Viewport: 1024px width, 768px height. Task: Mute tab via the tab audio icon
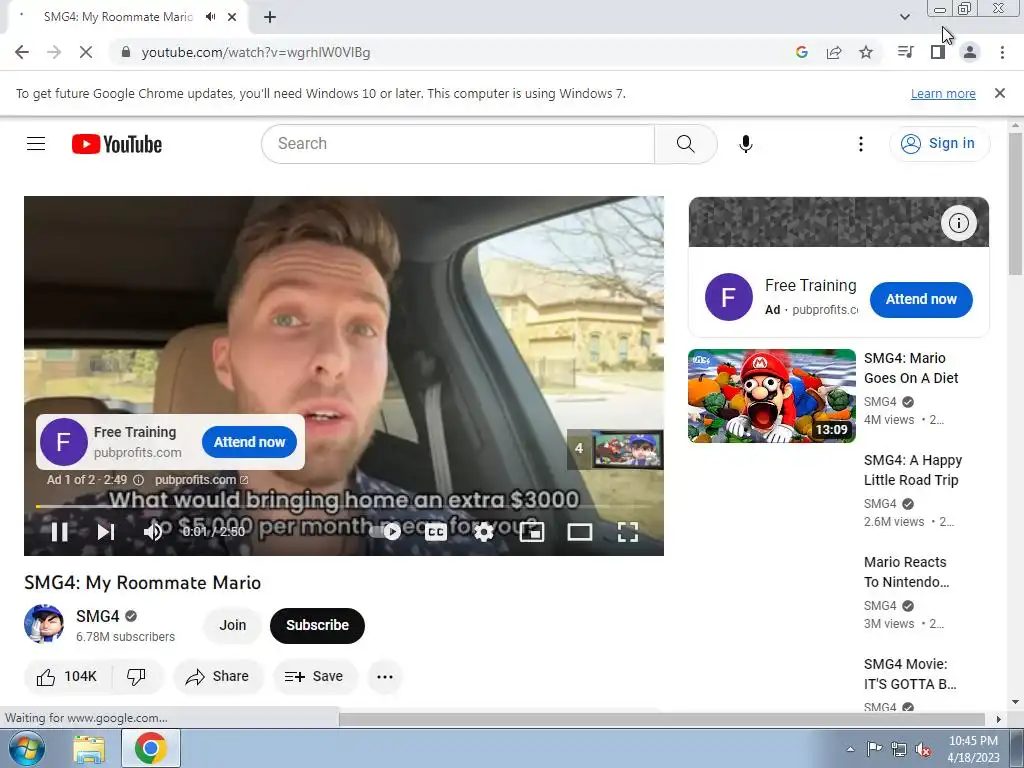point(210,17)
